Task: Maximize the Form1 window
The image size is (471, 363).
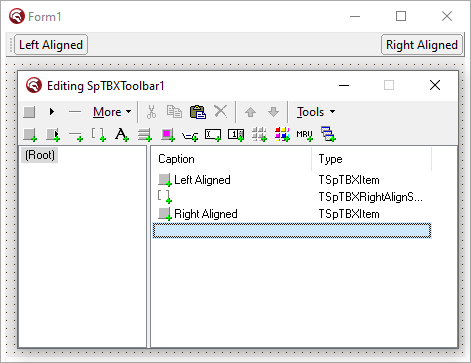Action: 401,16
